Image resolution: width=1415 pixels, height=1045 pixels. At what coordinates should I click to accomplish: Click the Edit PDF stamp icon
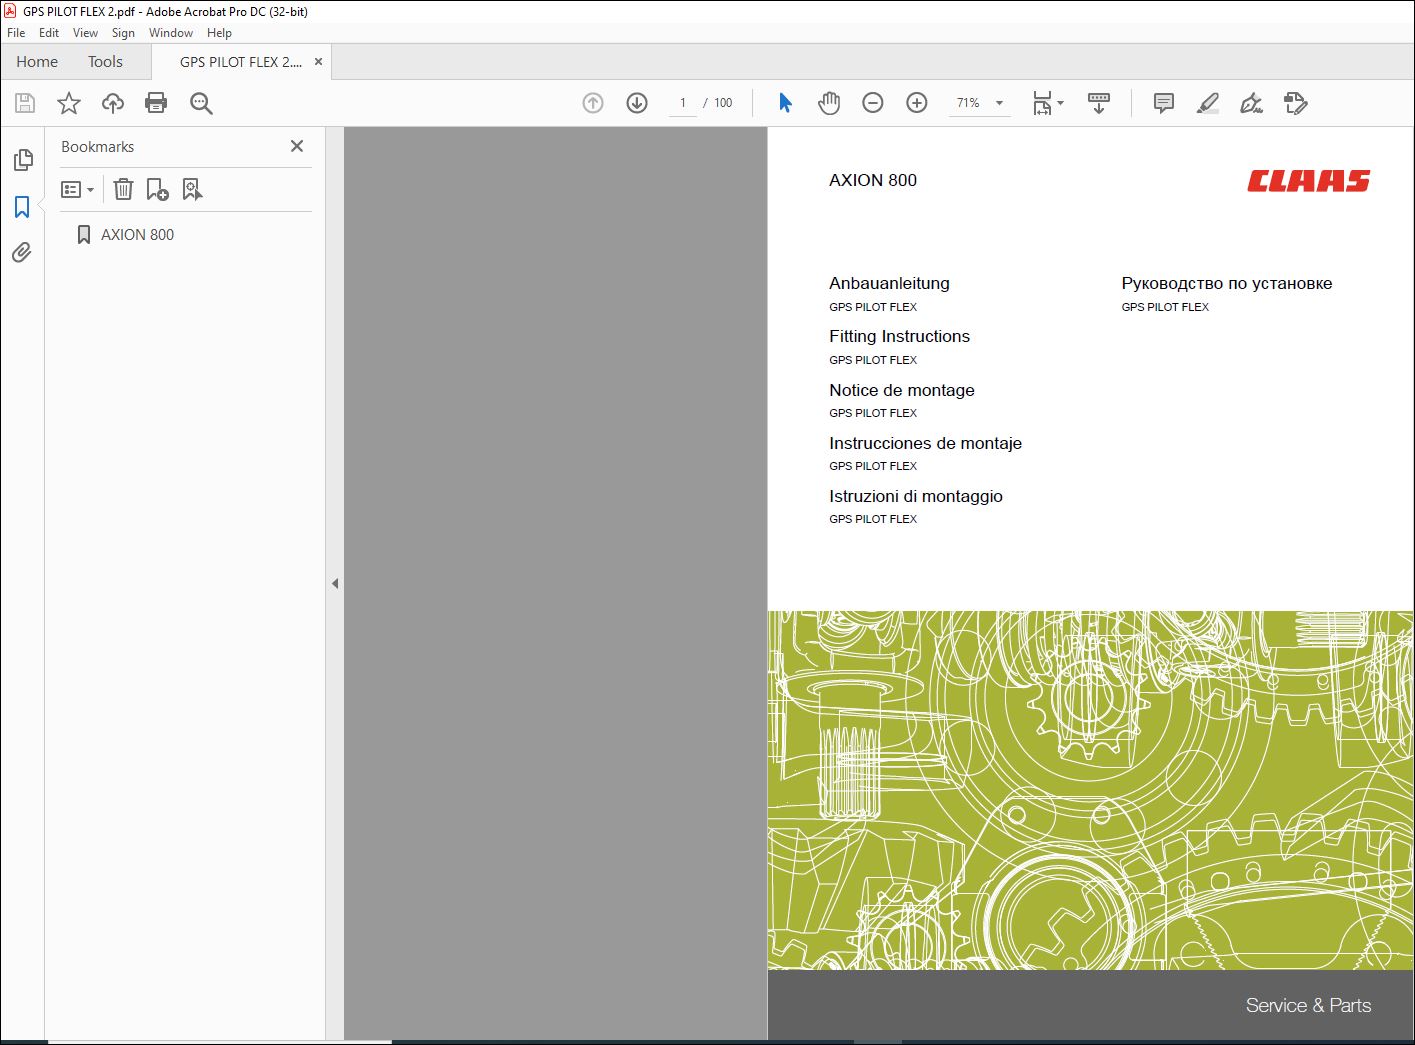point(1295,103)
